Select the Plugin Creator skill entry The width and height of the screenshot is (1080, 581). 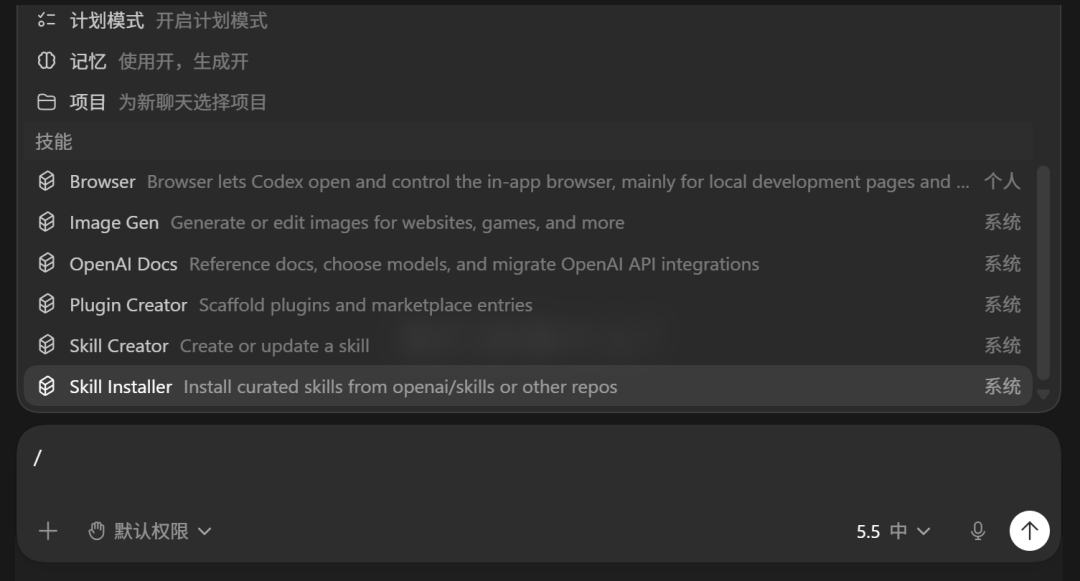tap(528, 305)
